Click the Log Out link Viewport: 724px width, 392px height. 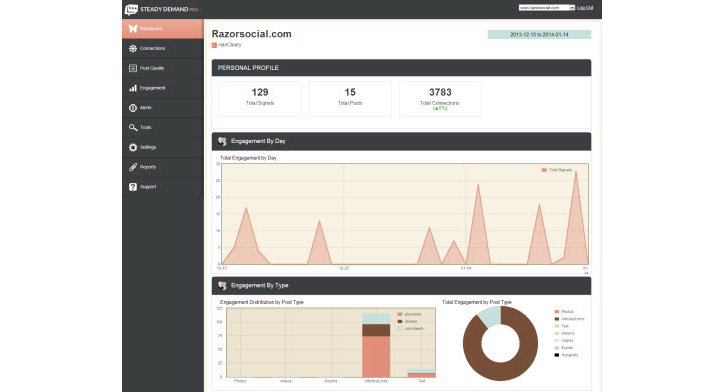click(x=585, y=8)
